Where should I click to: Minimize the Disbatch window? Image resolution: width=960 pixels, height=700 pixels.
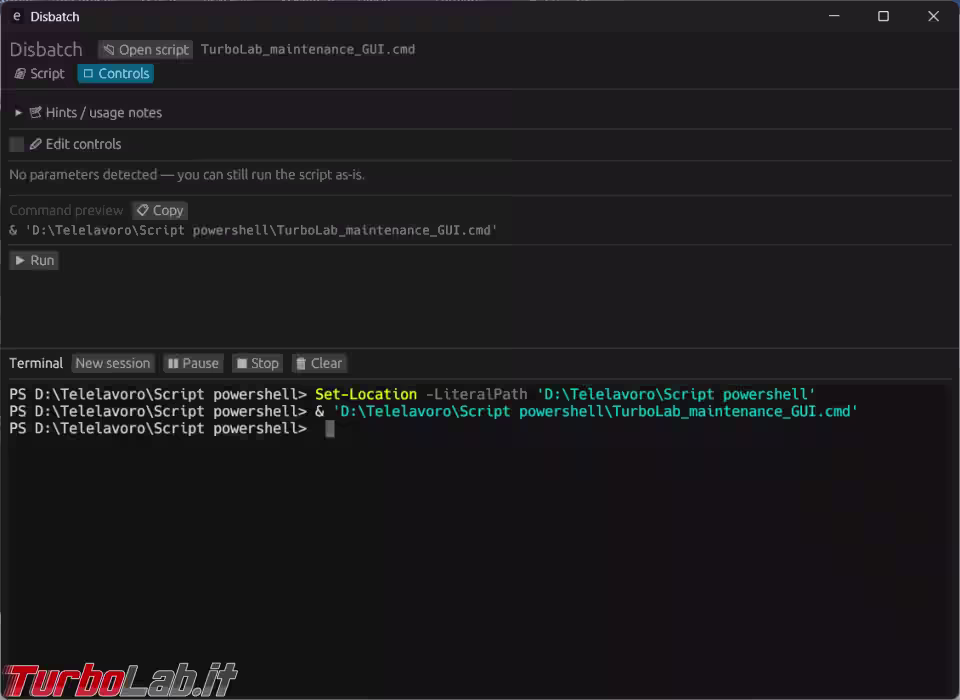coord(834,17)
